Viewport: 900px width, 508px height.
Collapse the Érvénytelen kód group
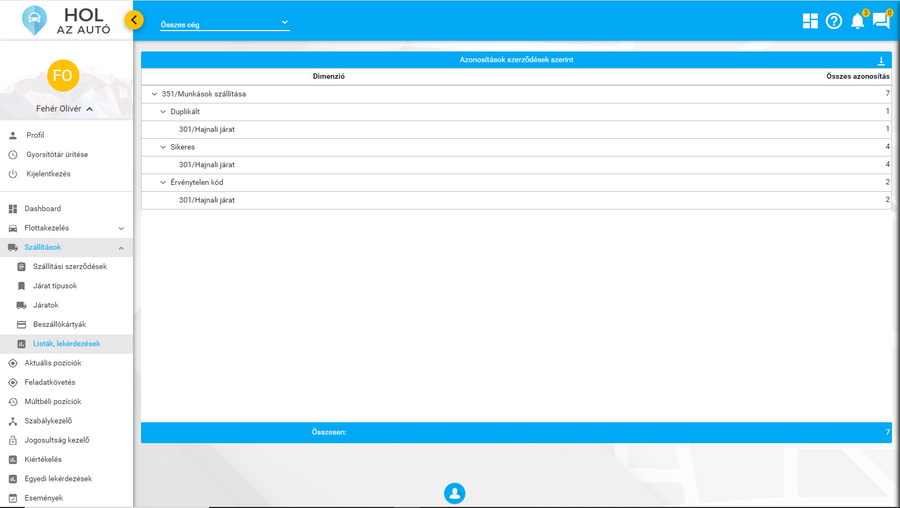tap(164, 183)
